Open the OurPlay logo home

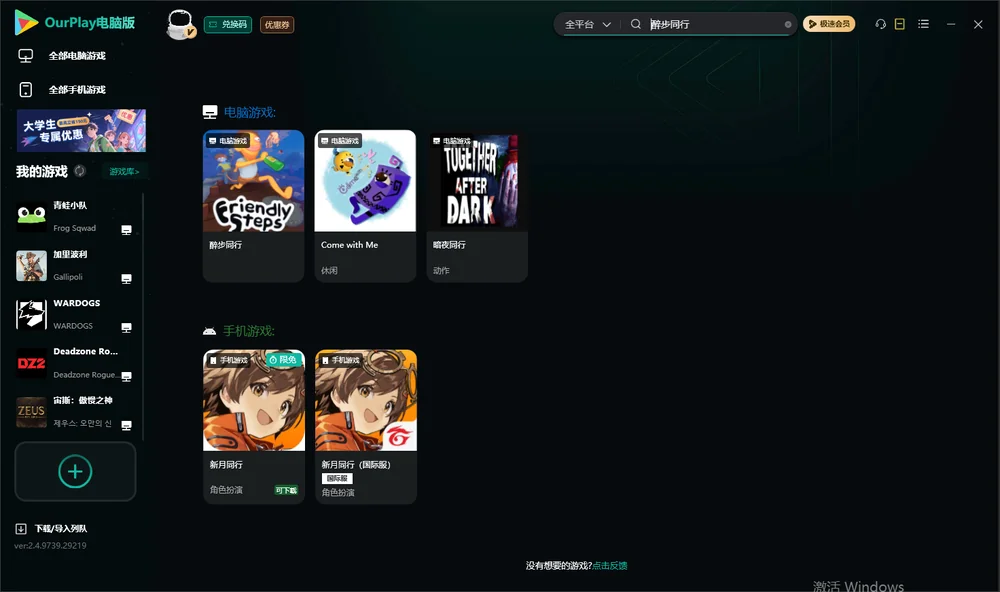75,23
